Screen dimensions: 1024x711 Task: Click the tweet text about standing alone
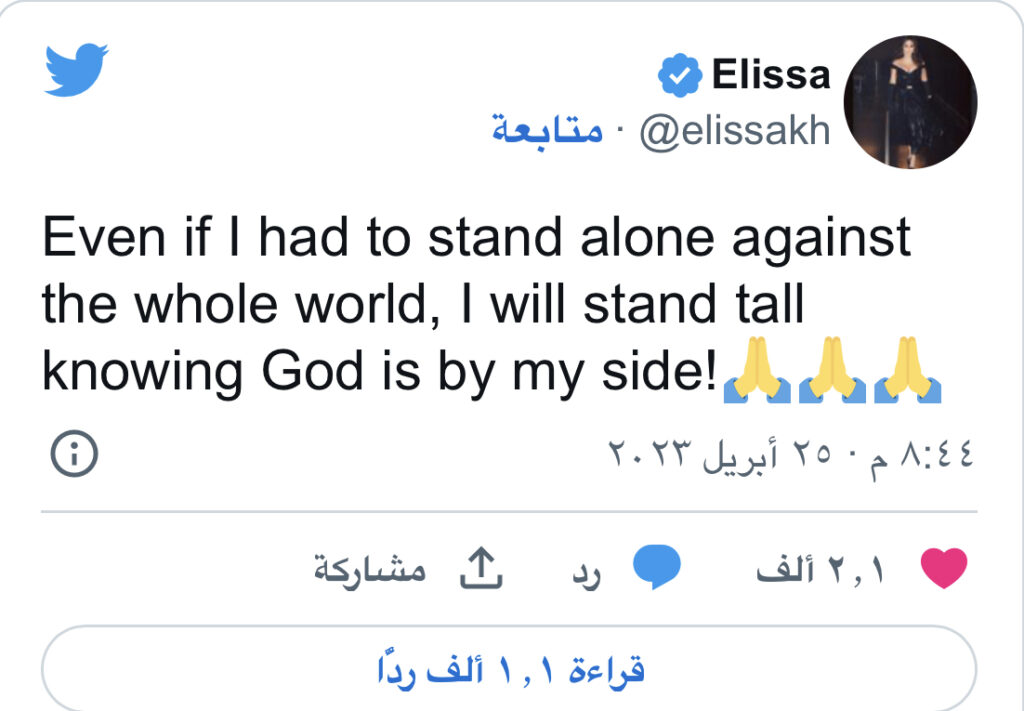pos(475,304)
